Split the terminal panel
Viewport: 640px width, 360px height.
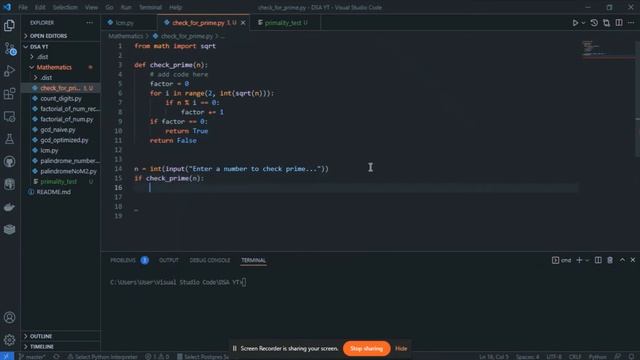(x=598, y=260)
